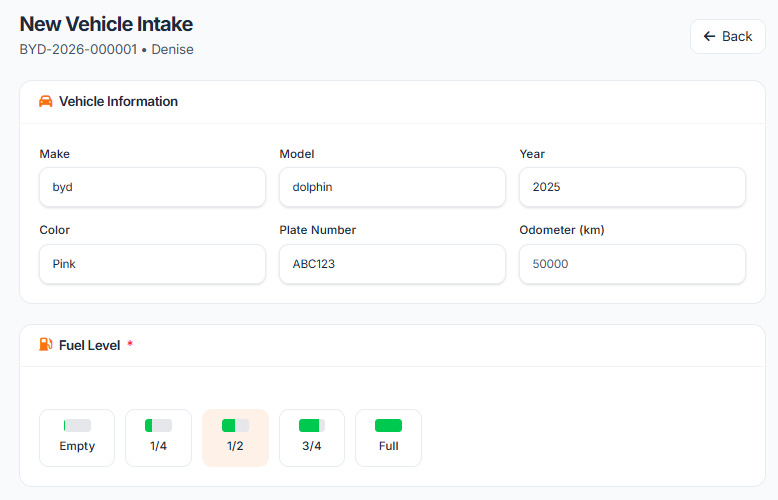Viewport: 778px width, 500px height.
Task: Click the Odometer (km) input field
Action: 632,264
